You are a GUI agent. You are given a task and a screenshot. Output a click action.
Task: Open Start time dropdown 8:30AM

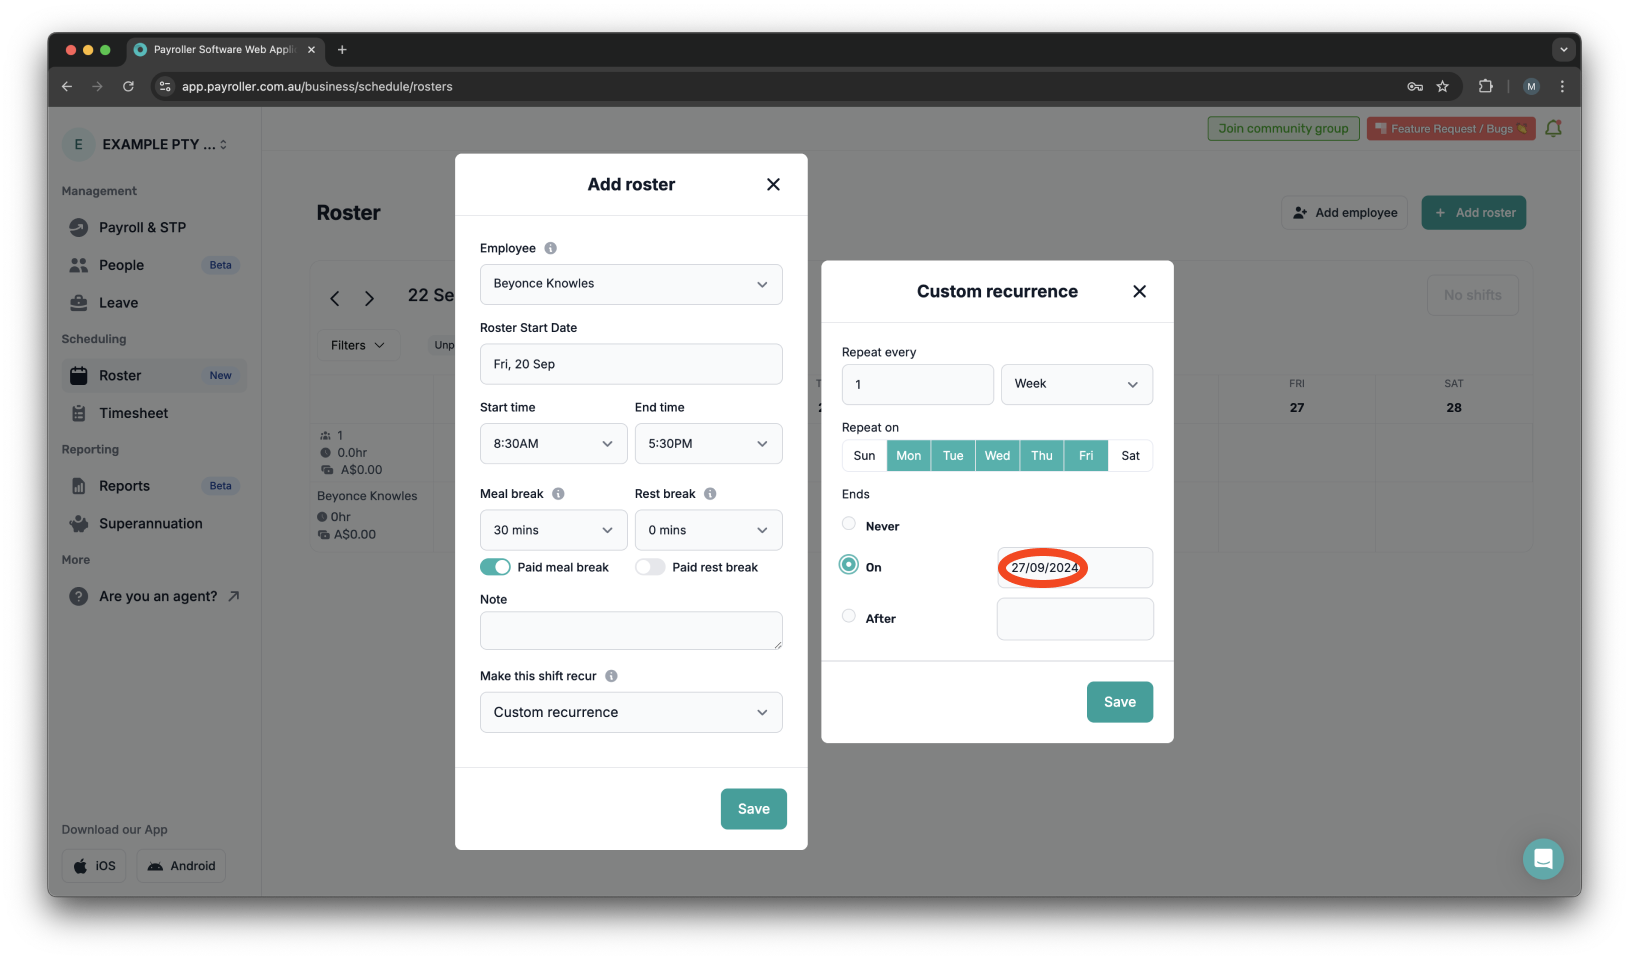coord(553,444)
